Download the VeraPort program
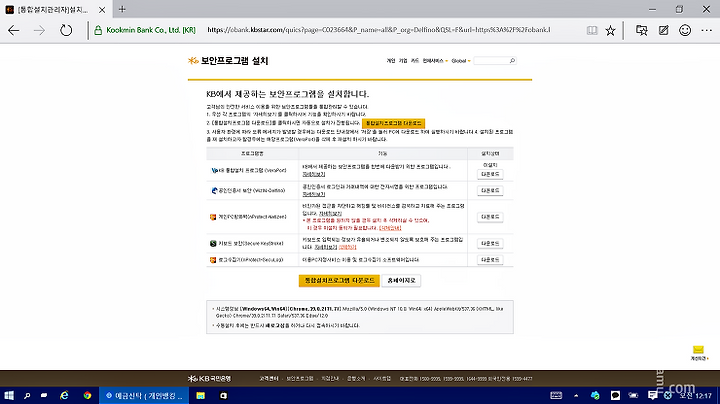This screenshot has height=404, width=720. click(x=490, y=174)
